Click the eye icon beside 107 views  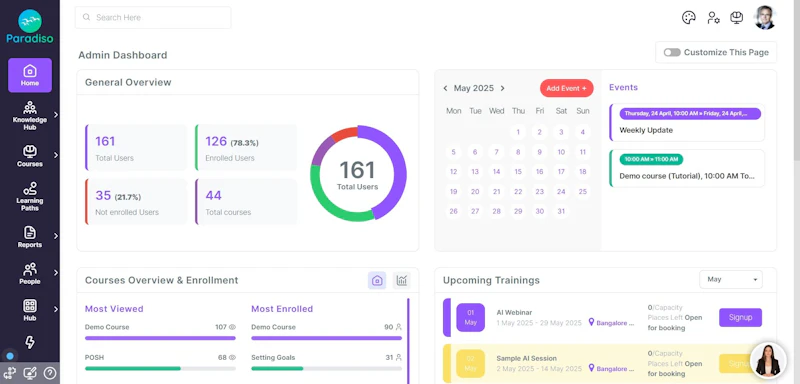(x=232, y=327)
